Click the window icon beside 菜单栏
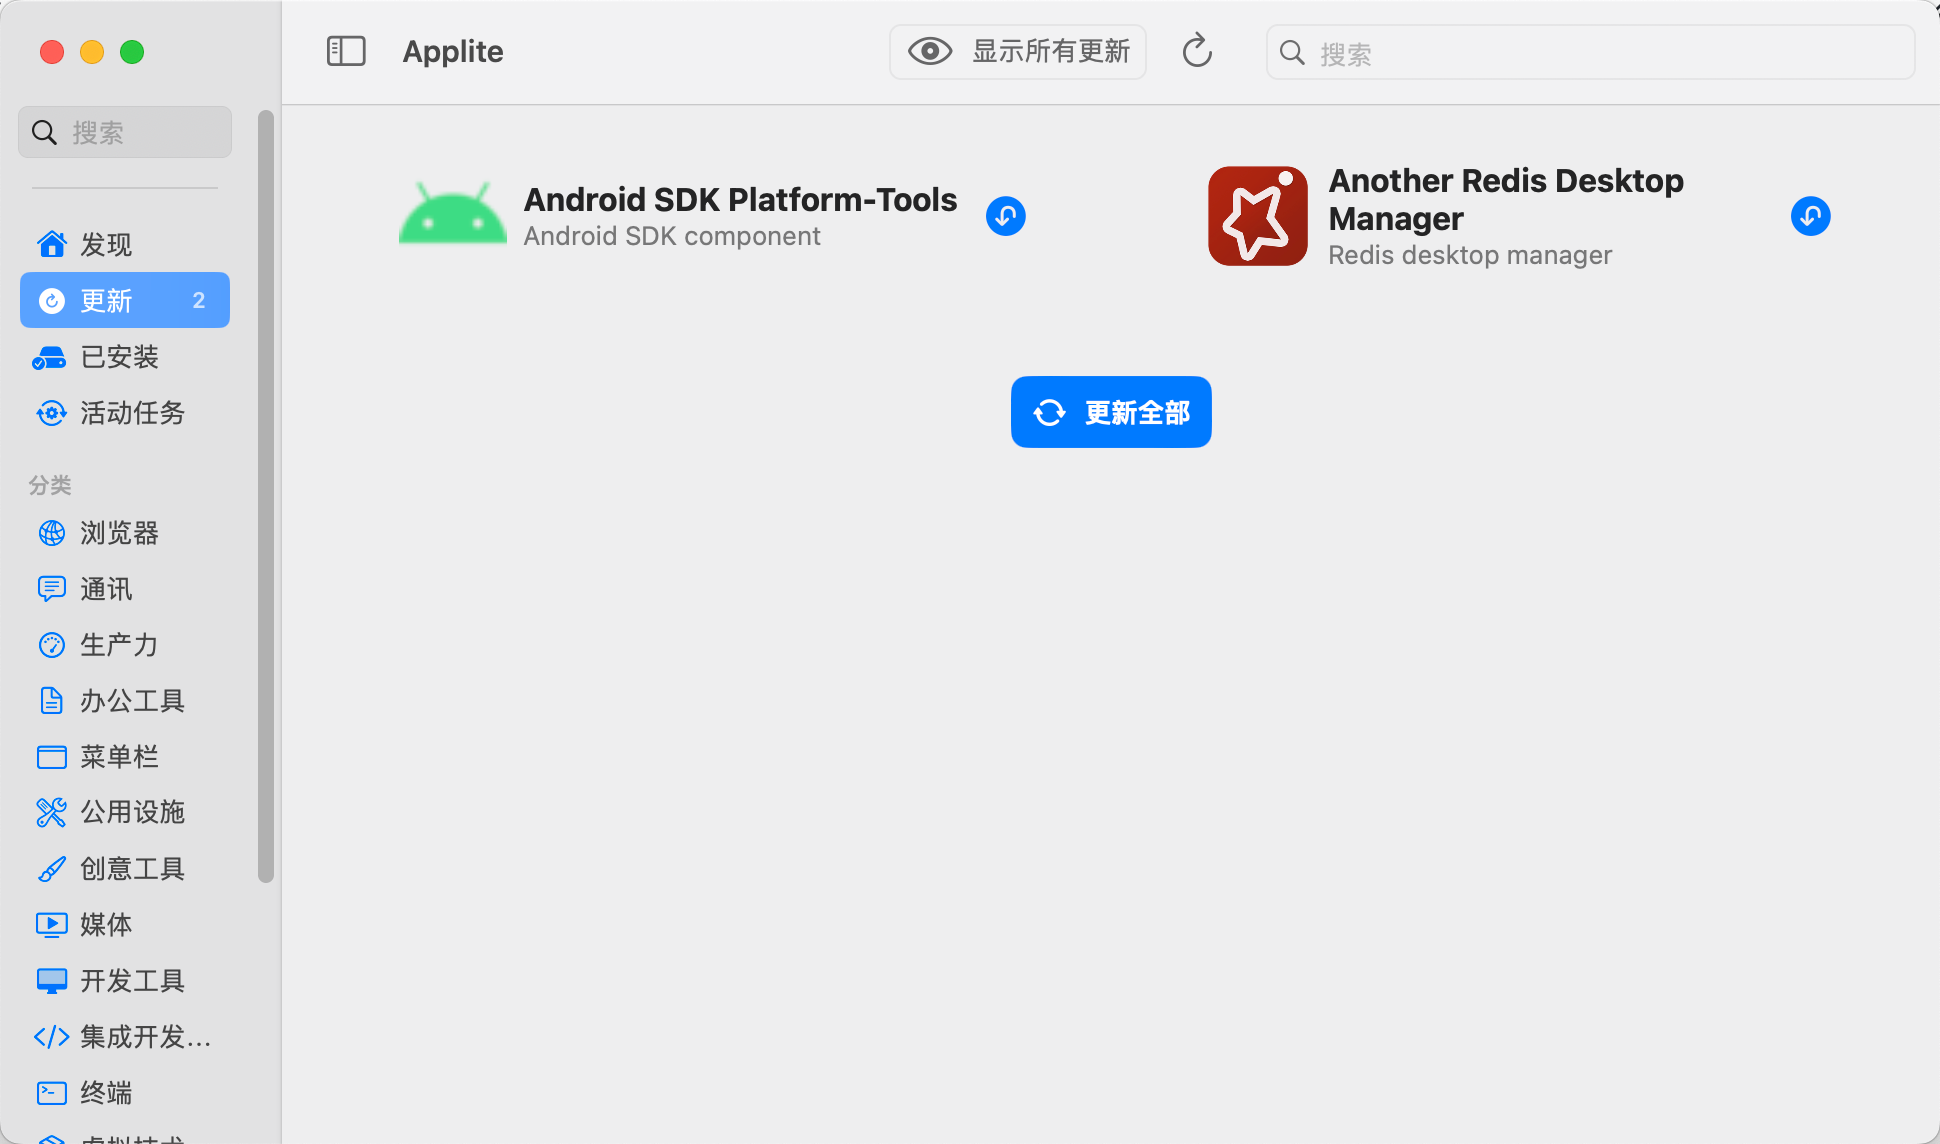This screenshot has width=1940, height=1144. click(x=52, y=757)
